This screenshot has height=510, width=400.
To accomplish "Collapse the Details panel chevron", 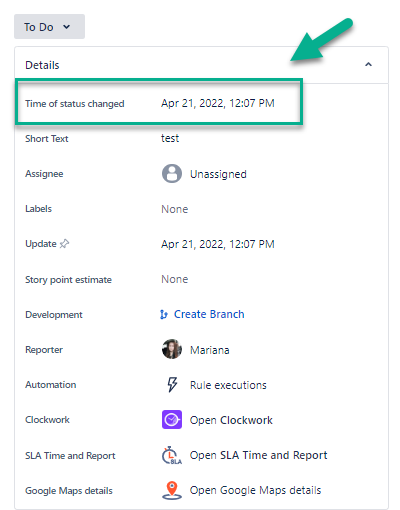I will [x=368, y=64].
